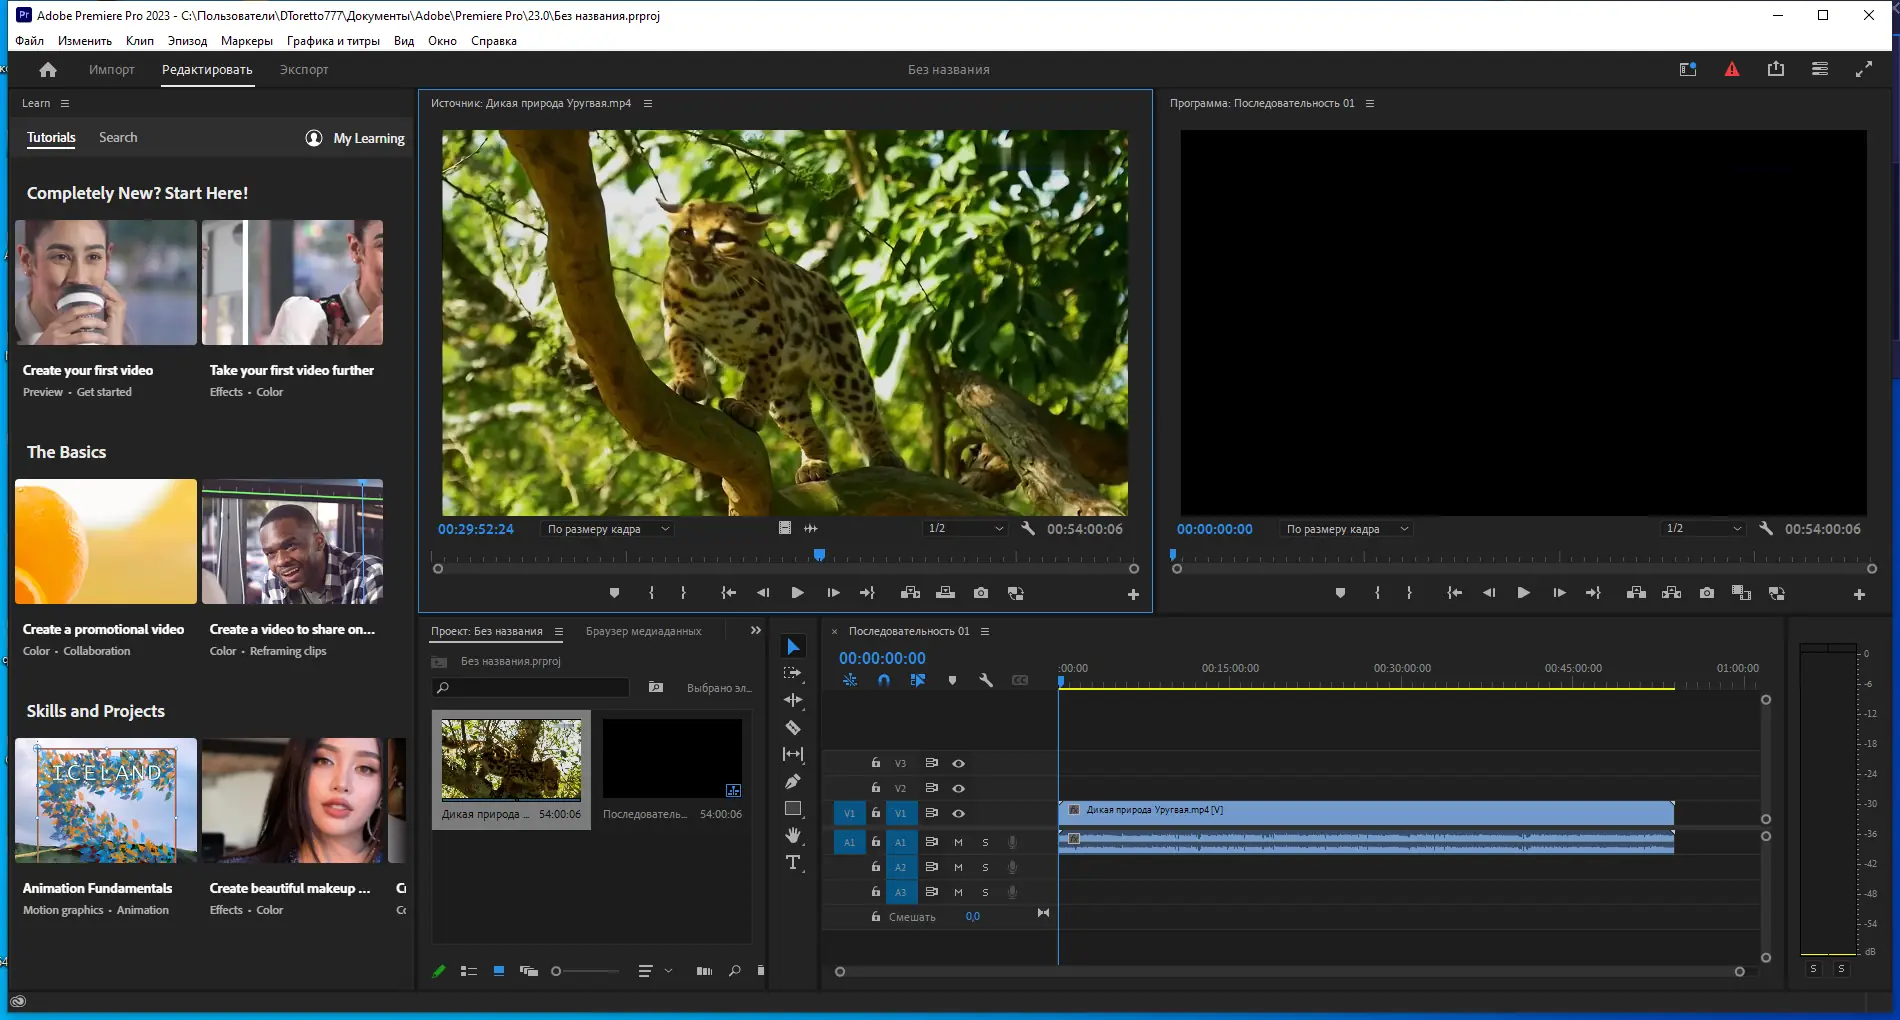Play the Program monitor sequence
The width and height of the screenshot is (1900, 1020).
point(1523,593)
